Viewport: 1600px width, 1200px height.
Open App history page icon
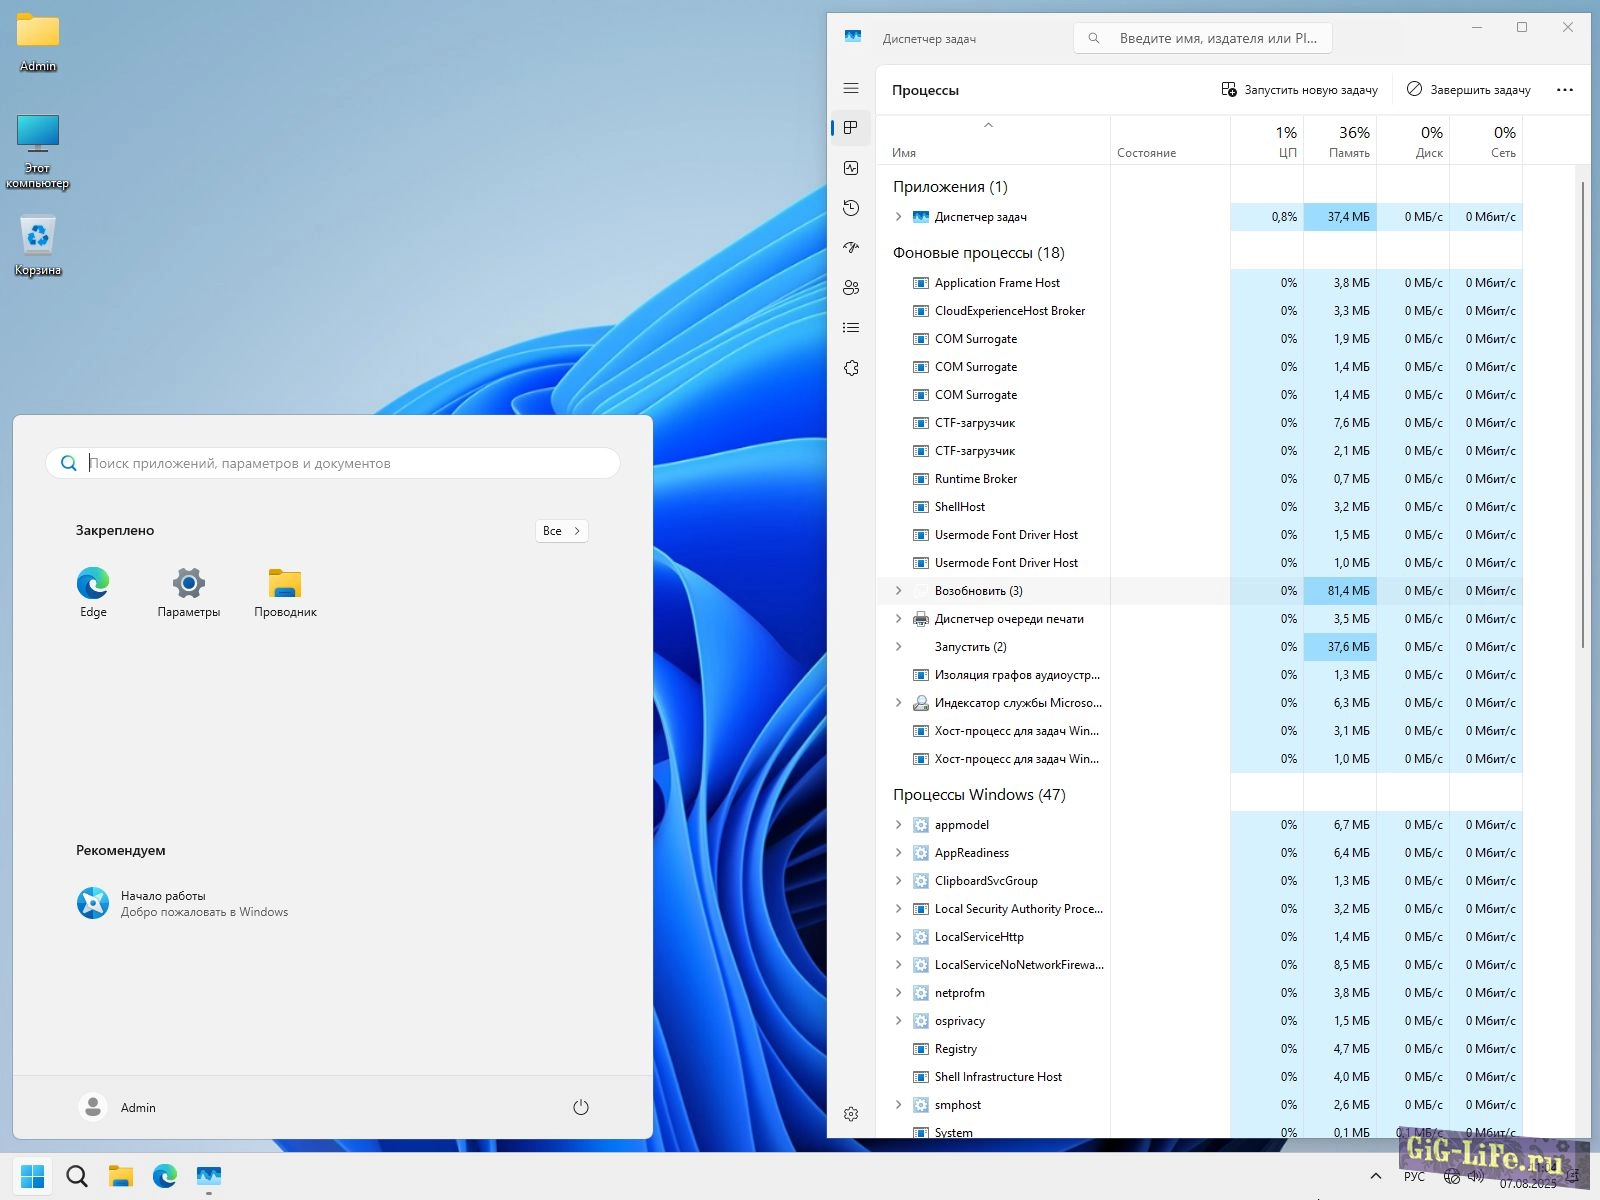(x=851, y=208)
